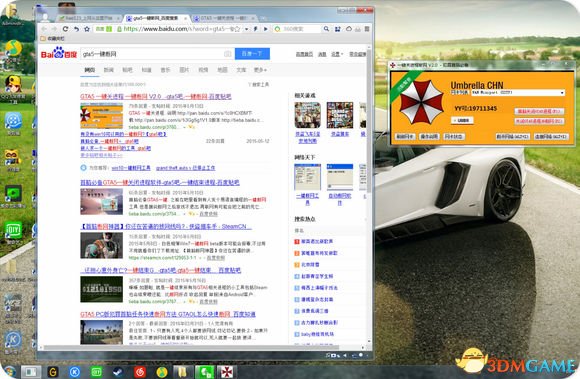Open the Steam taskbar icon
The image size is (580, 379).
click(118, 372)
